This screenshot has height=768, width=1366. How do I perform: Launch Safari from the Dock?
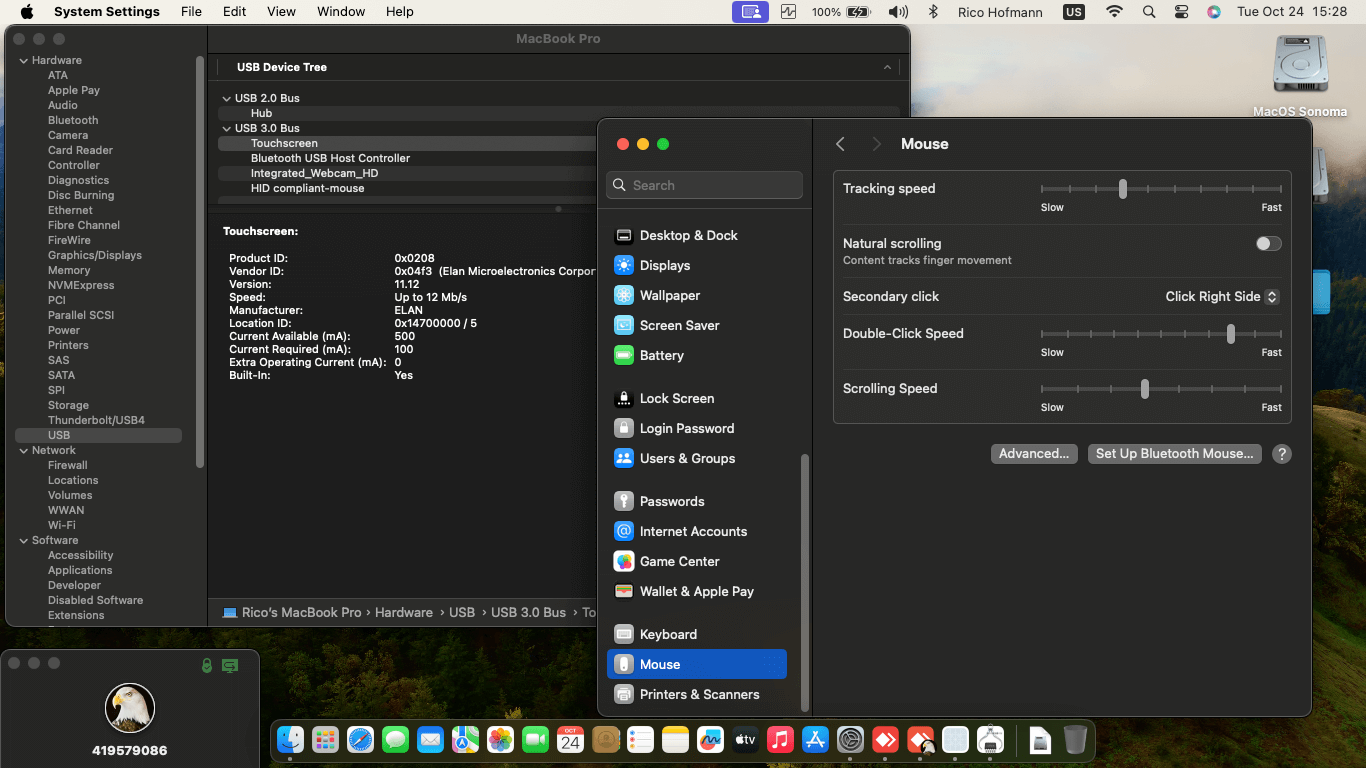click(360, 740)
